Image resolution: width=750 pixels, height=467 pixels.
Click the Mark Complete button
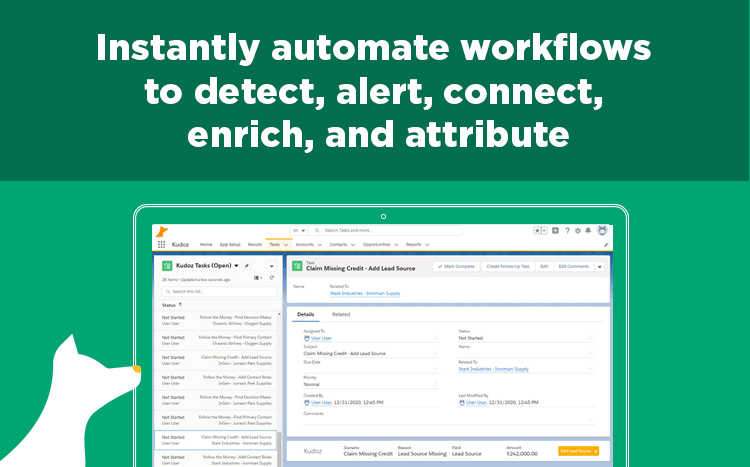tap(456, 267)
